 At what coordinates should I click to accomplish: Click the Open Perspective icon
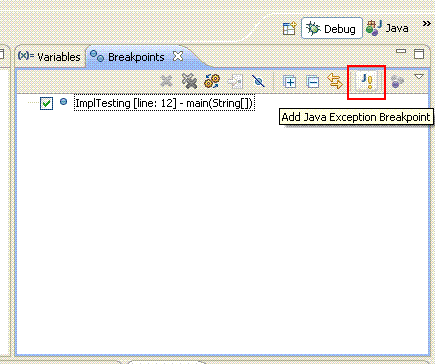point(289,29)
